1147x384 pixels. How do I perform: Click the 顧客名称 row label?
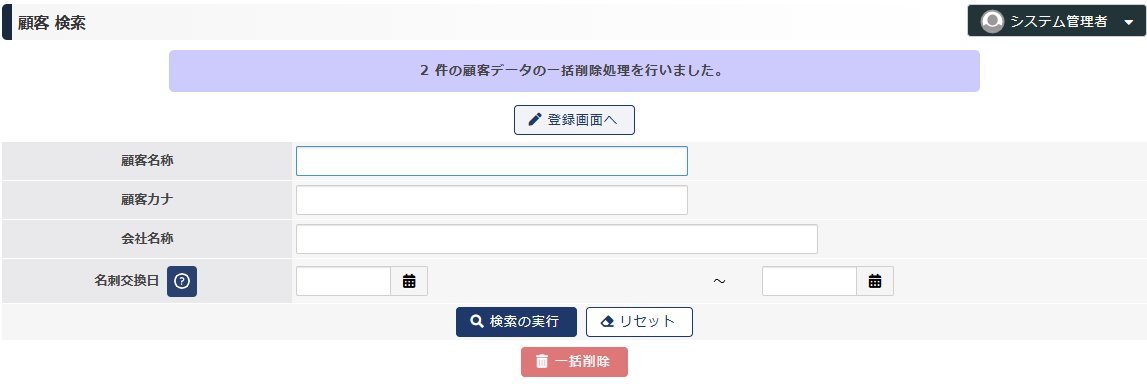click(x=147, y=161)
